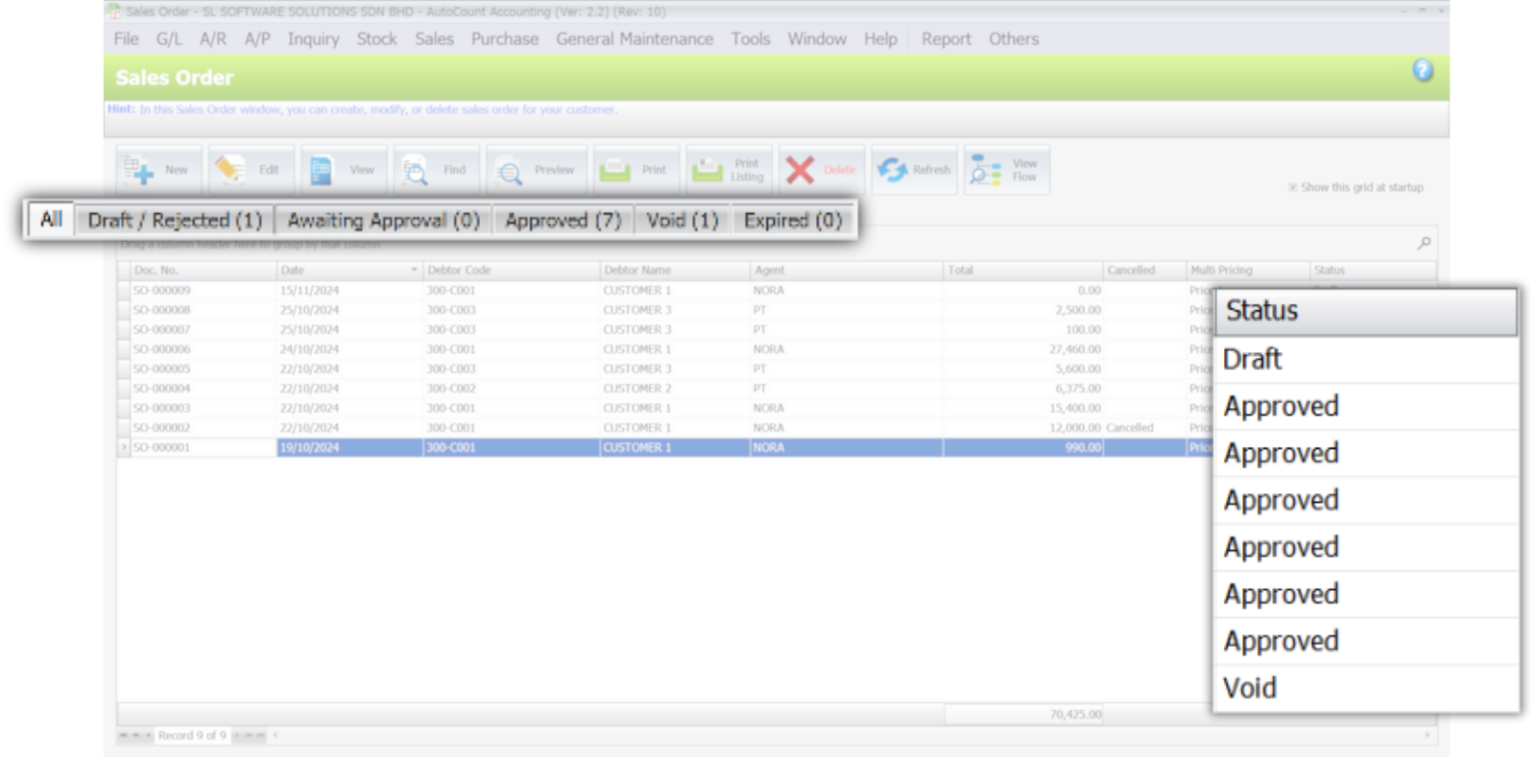Open the Tools menu

coord(750,39)
